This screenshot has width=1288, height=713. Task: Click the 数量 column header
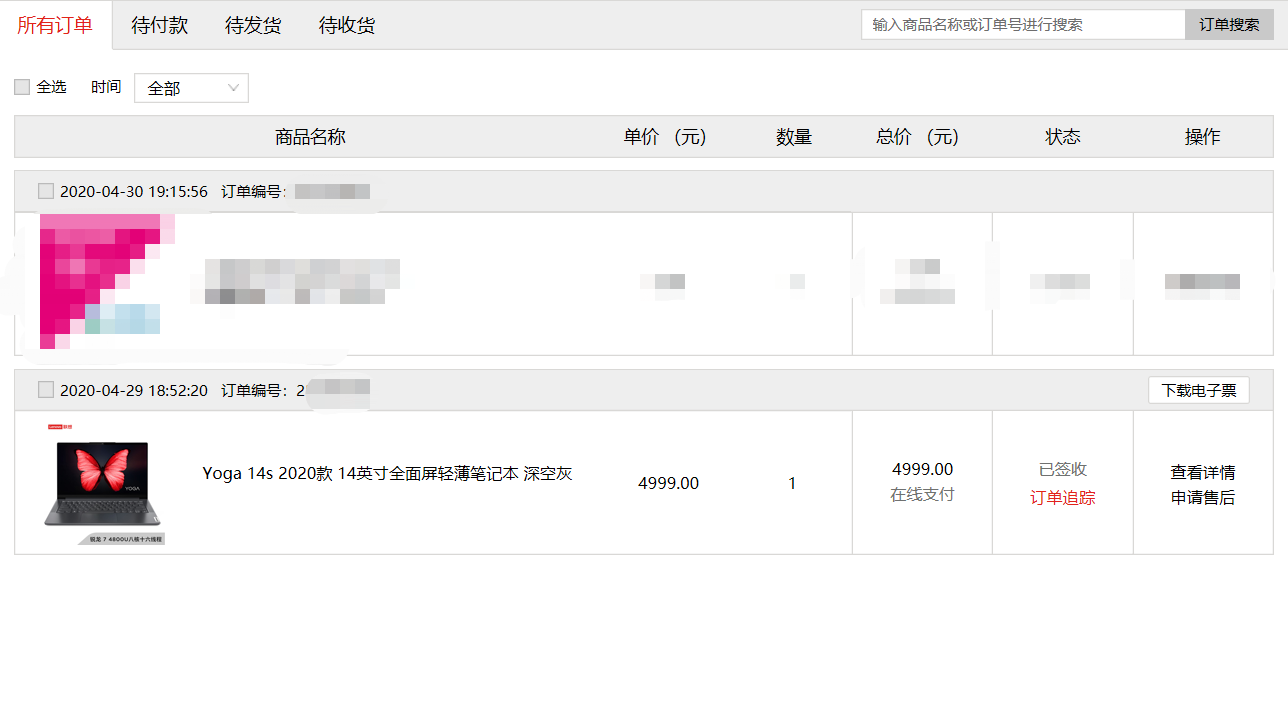point(794,137)
